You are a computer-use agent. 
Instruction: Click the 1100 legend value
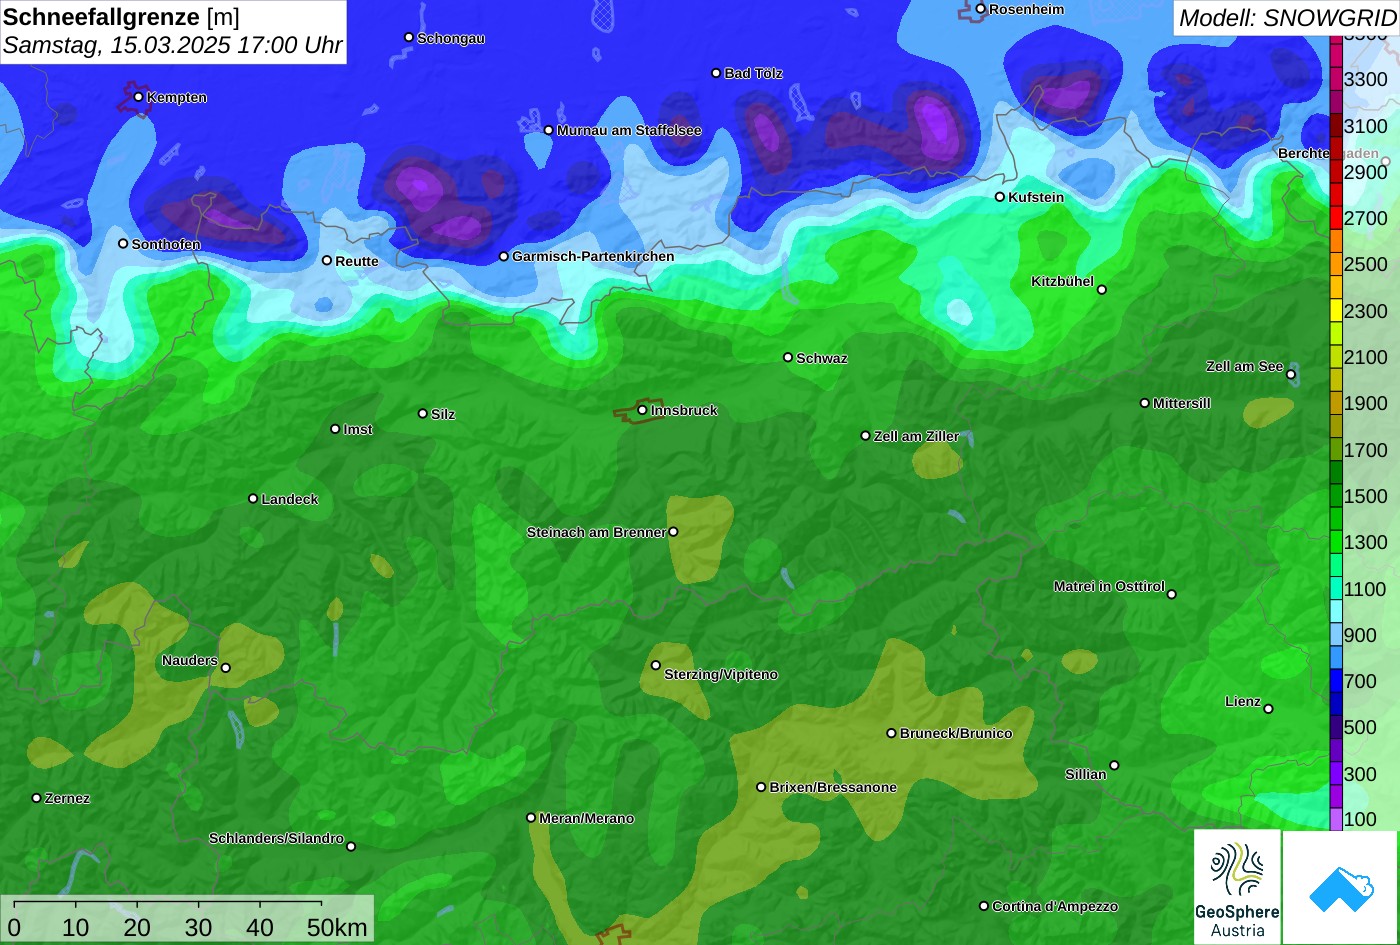coord(1366,589)
